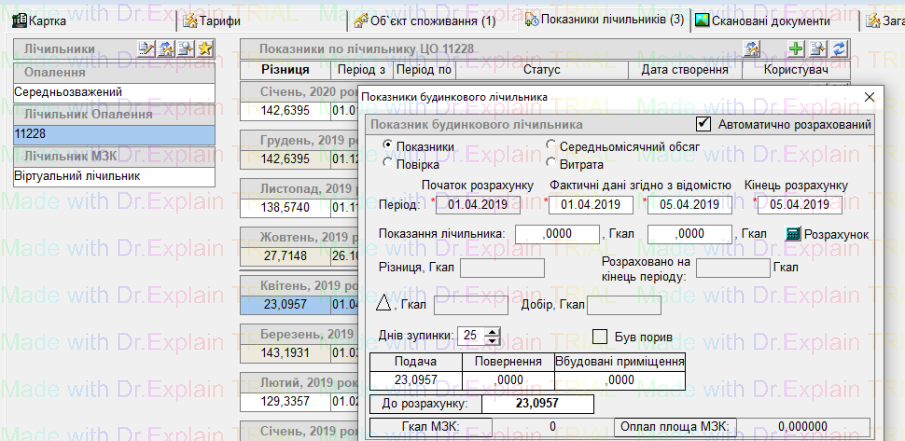Select the Повірка radio button
Viewport: 905px width, 441px height.
pos(389,163)
